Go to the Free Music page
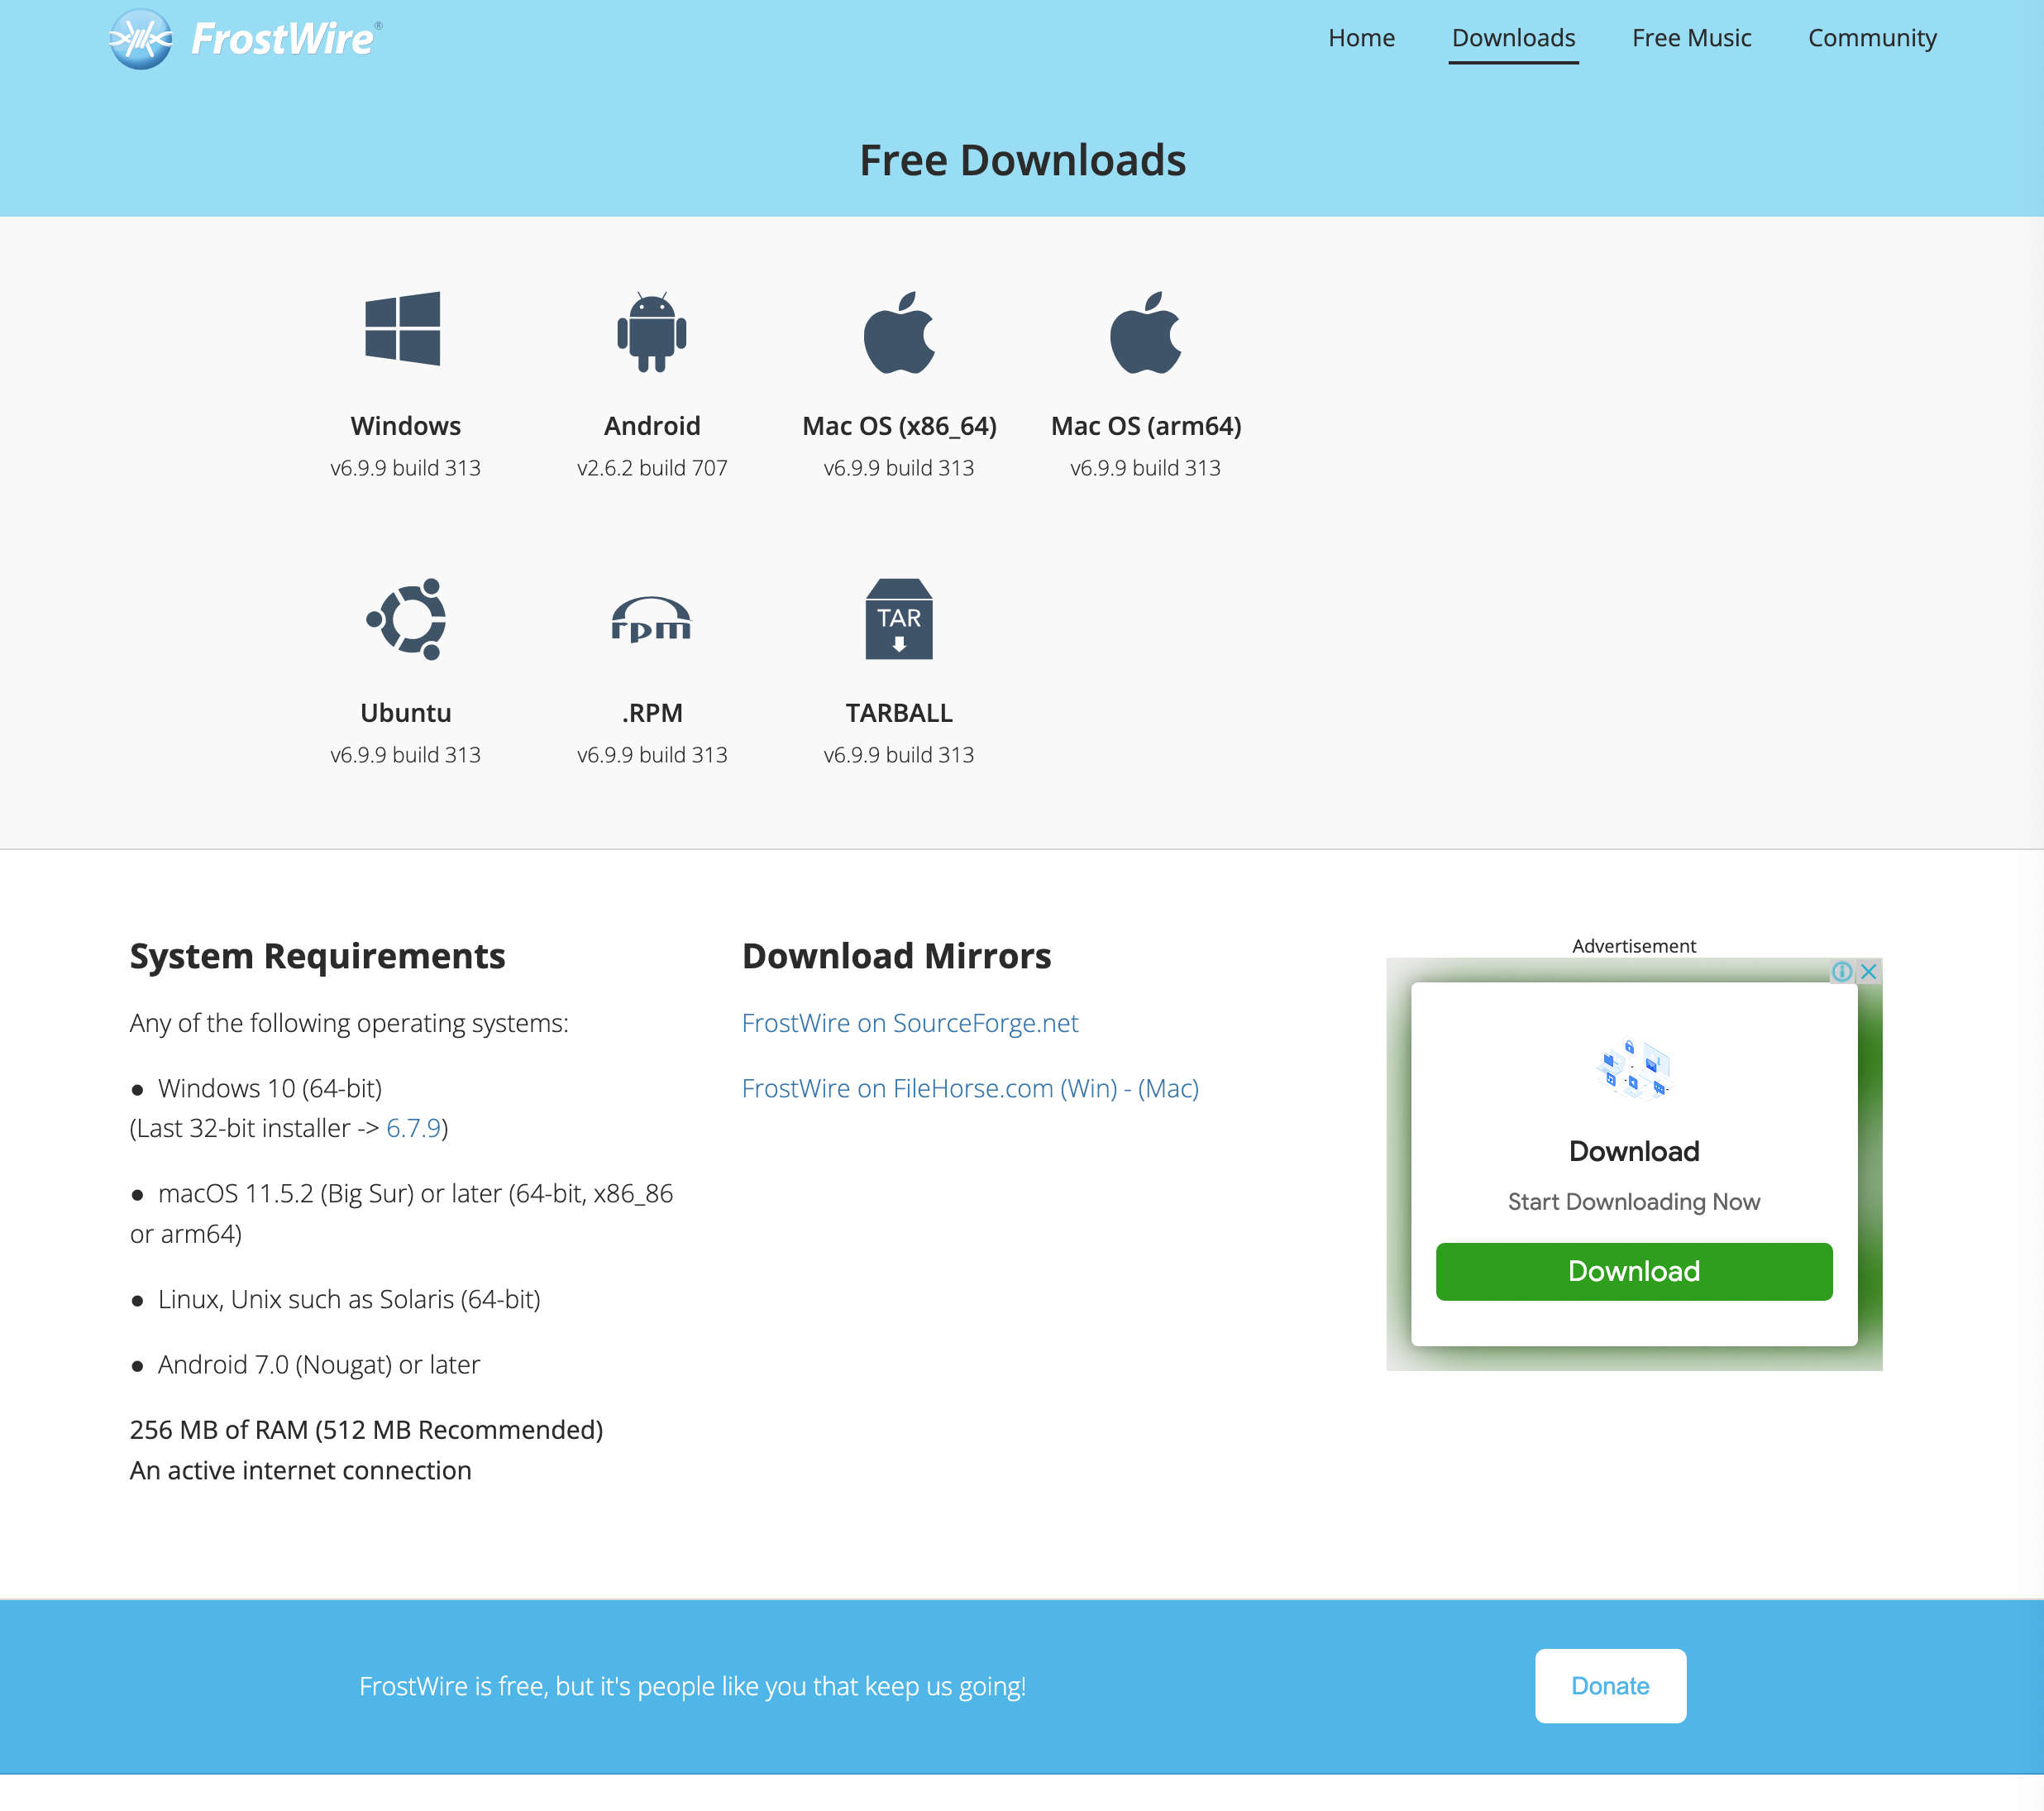This screenshot has height=1811, width=2044. click(1691, 38)
